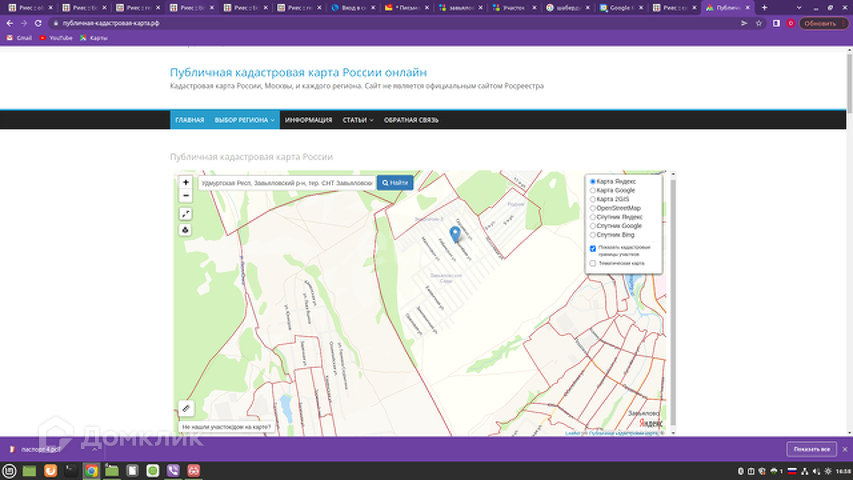
Task: Click the print map icon
Action: point(186,230)
